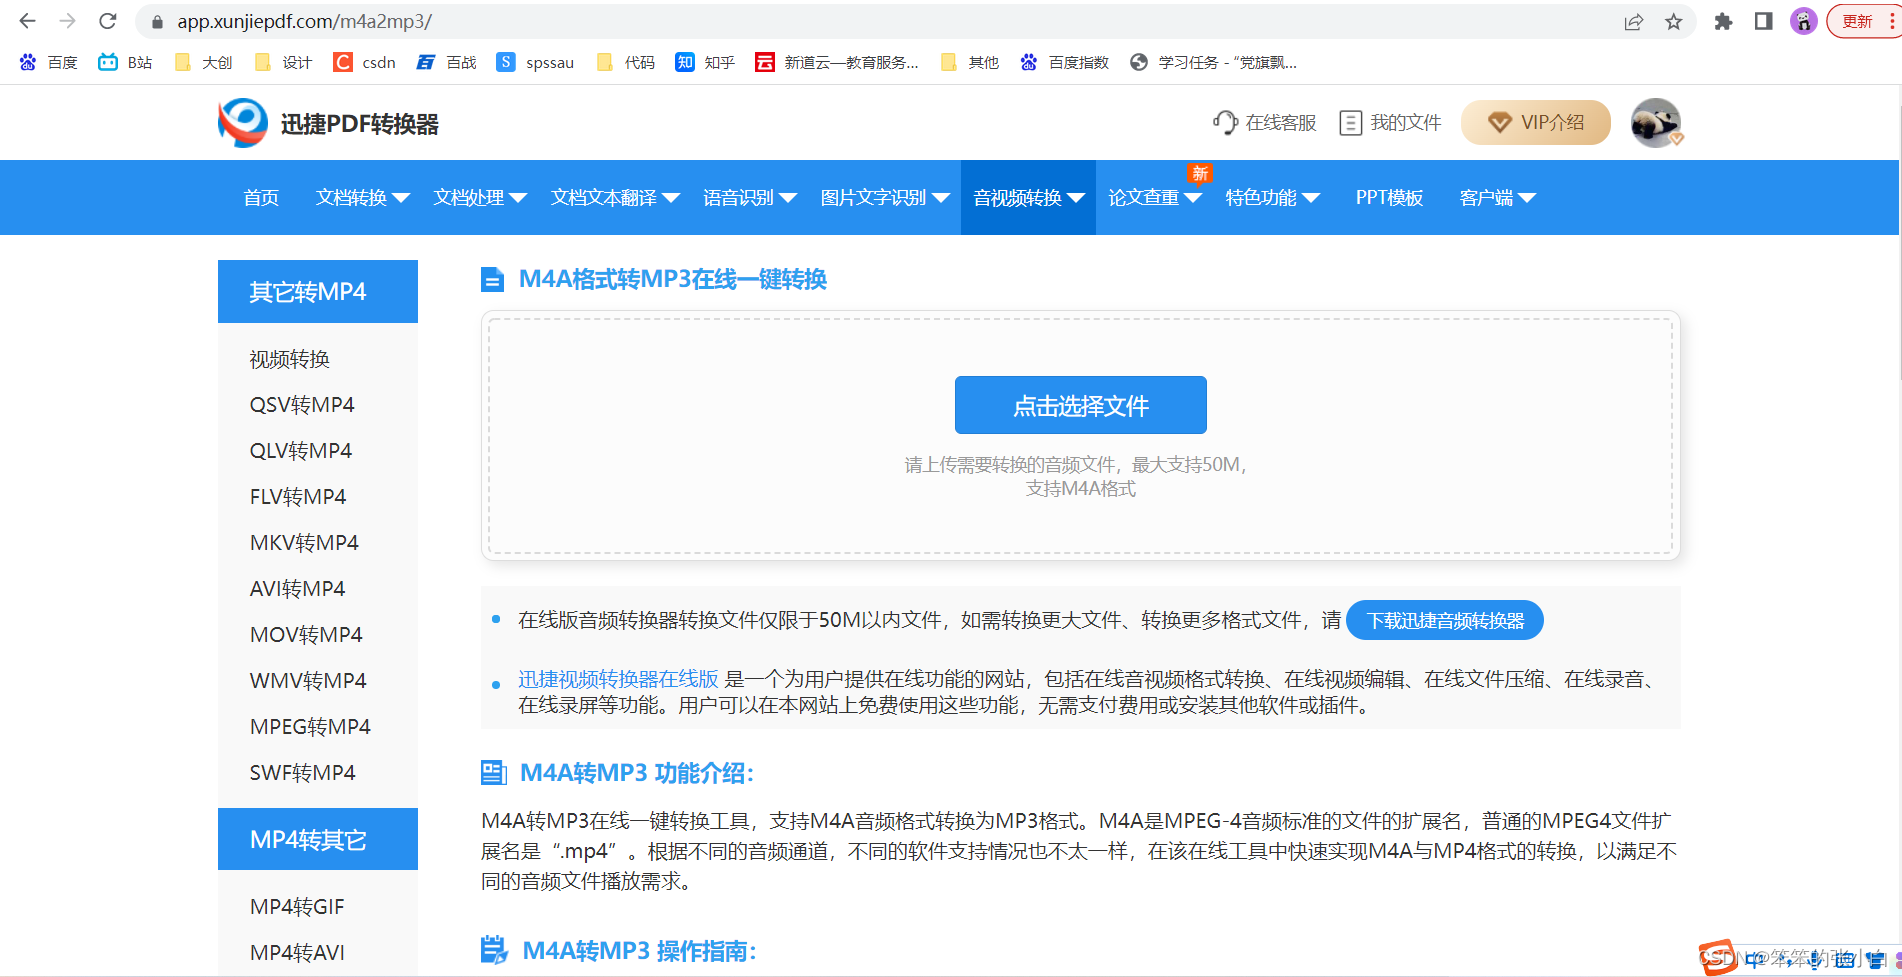Screen dimensions: 1902x977
Task: Select MP4转AVI in the sidebar
Action: click(x=297, y=953)
